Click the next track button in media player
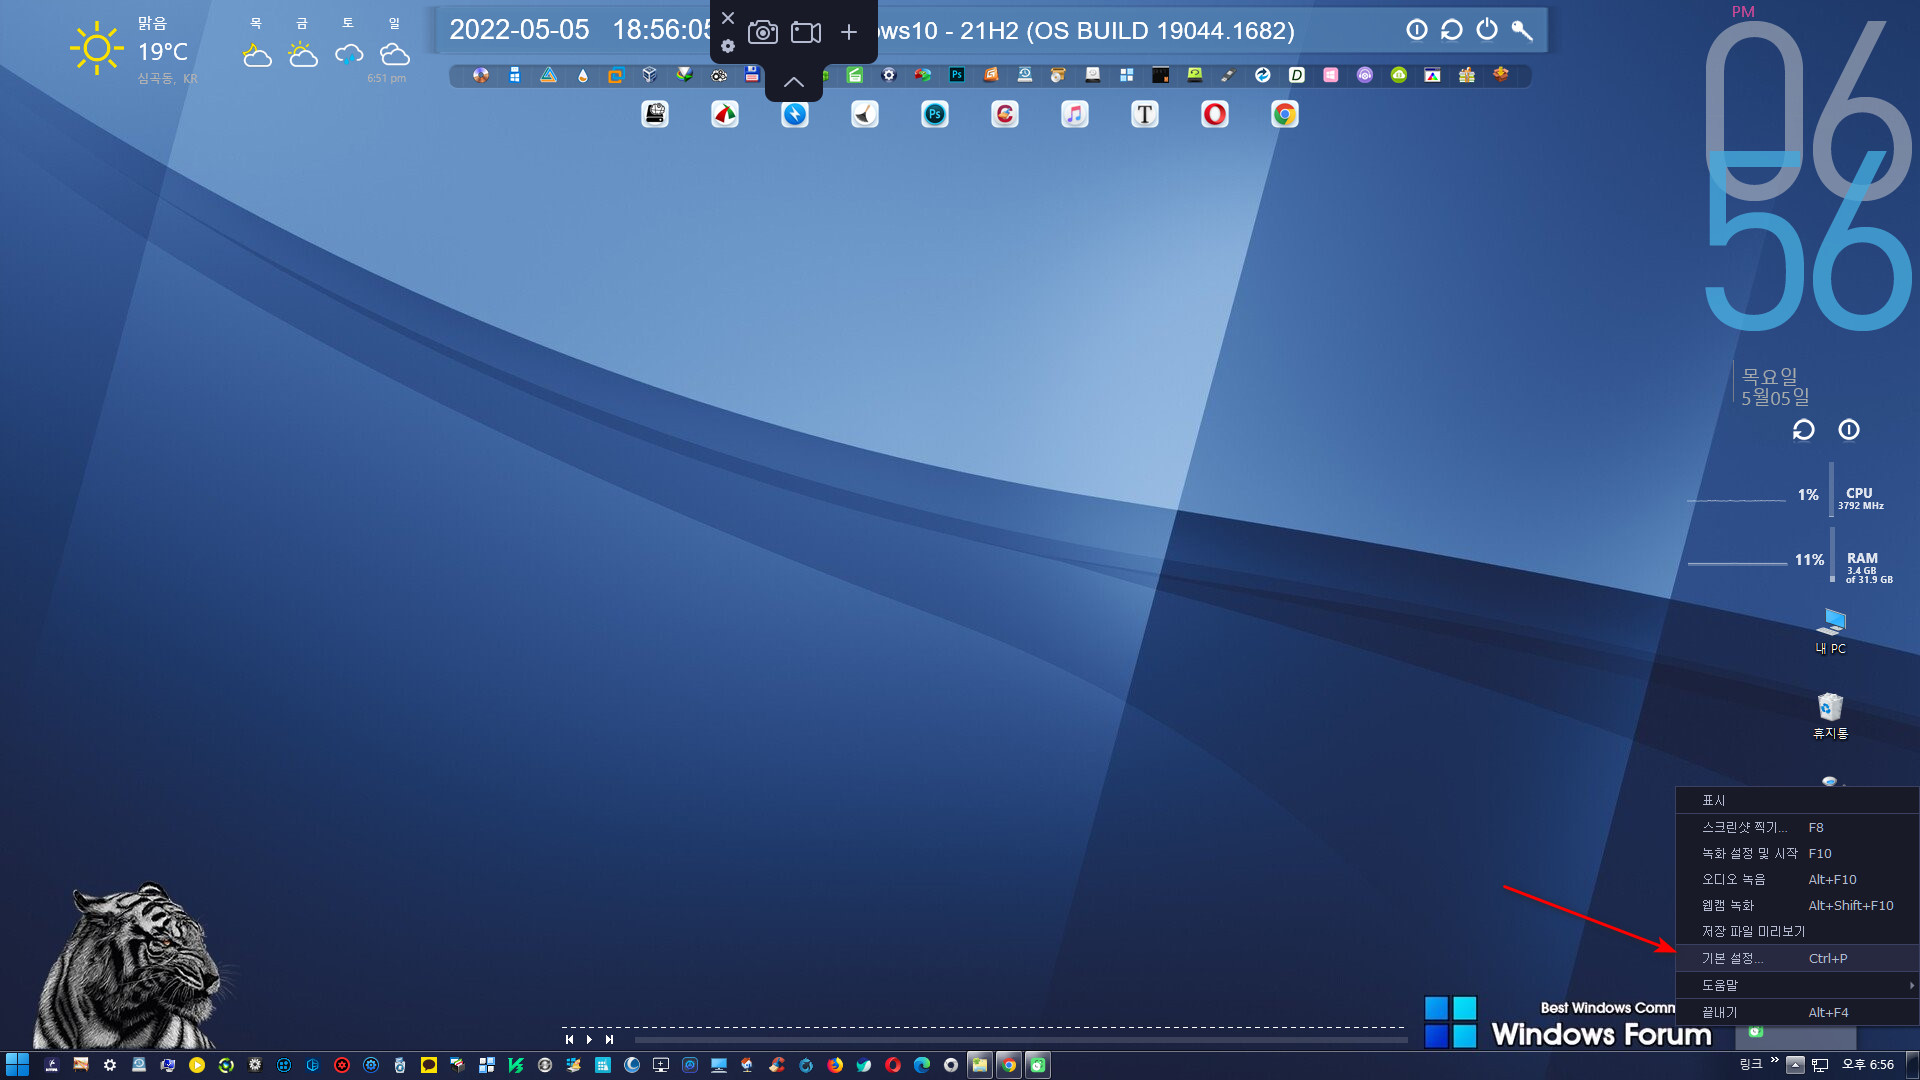This screenshot has width=1920, height=1080. tap(609, 1040)
